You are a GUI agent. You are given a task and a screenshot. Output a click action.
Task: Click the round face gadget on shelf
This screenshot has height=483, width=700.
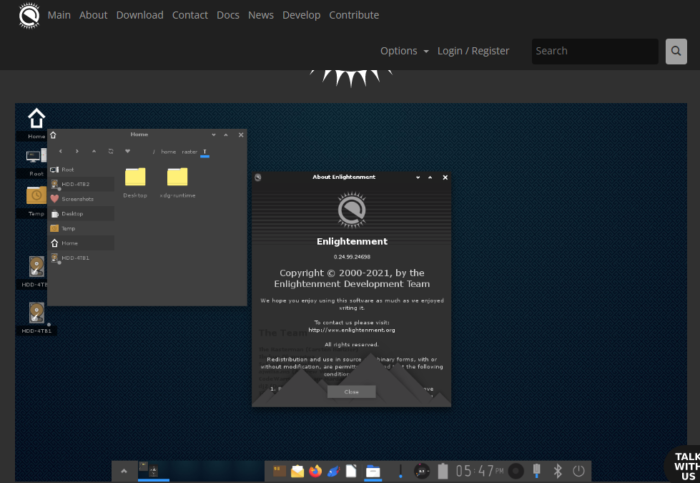[x=421, y=471]
